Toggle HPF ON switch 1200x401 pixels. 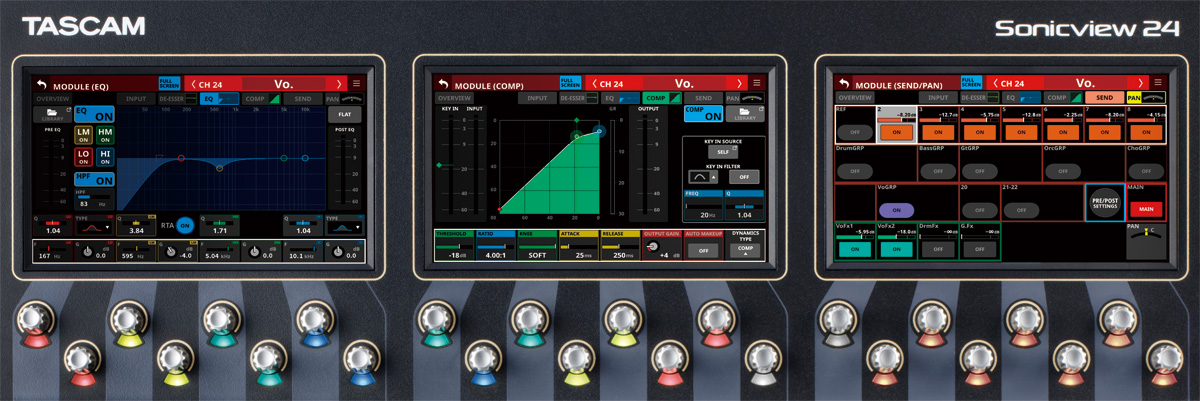coord(94,179)
